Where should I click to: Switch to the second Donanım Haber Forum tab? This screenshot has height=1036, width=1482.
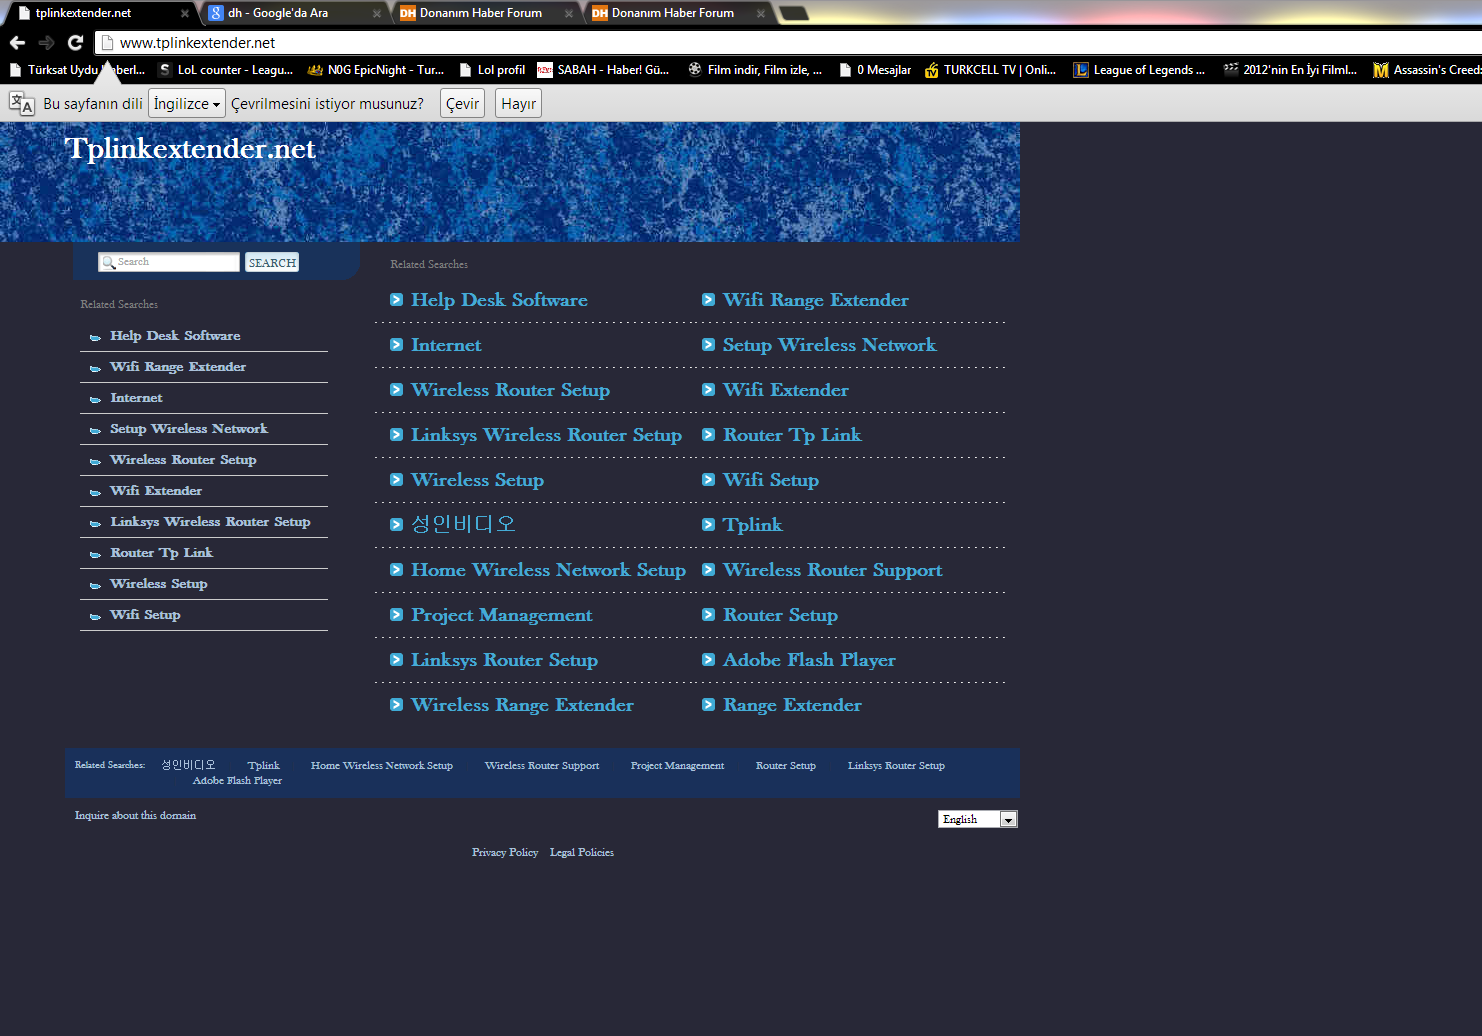tap(674, 13)
